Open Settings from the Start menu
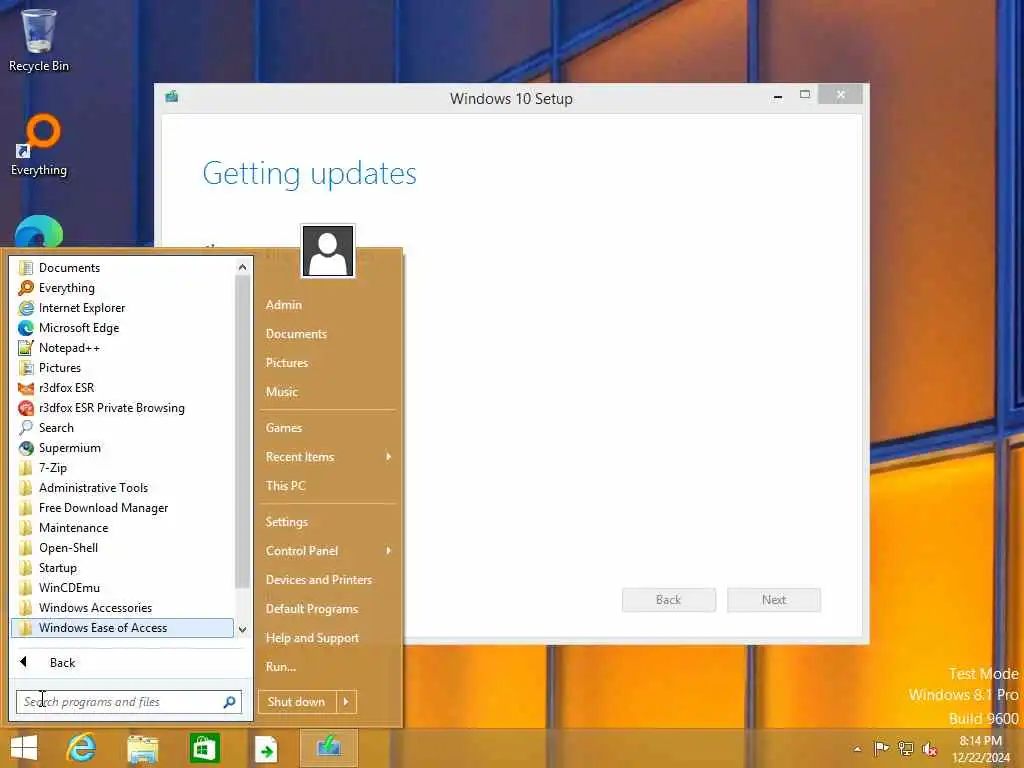Viewport: 1024px width, 768px height. 328,522
